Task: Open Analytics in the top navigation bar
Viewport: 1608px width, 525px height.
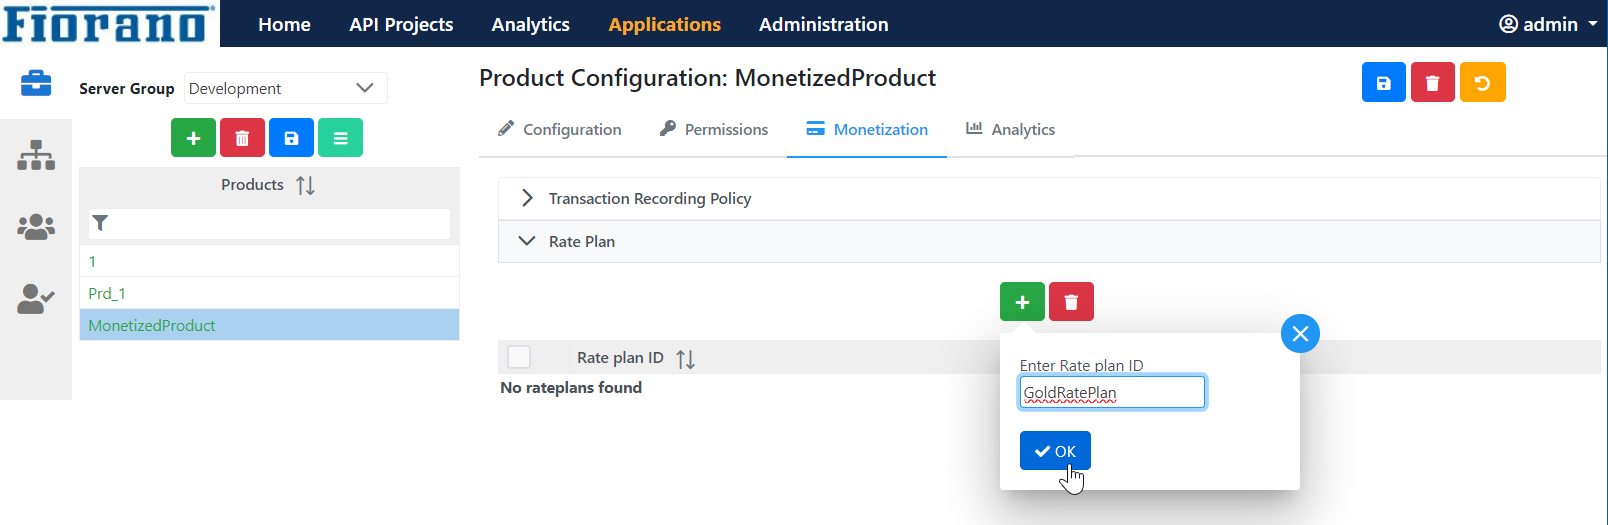Action: coord(530,24)
